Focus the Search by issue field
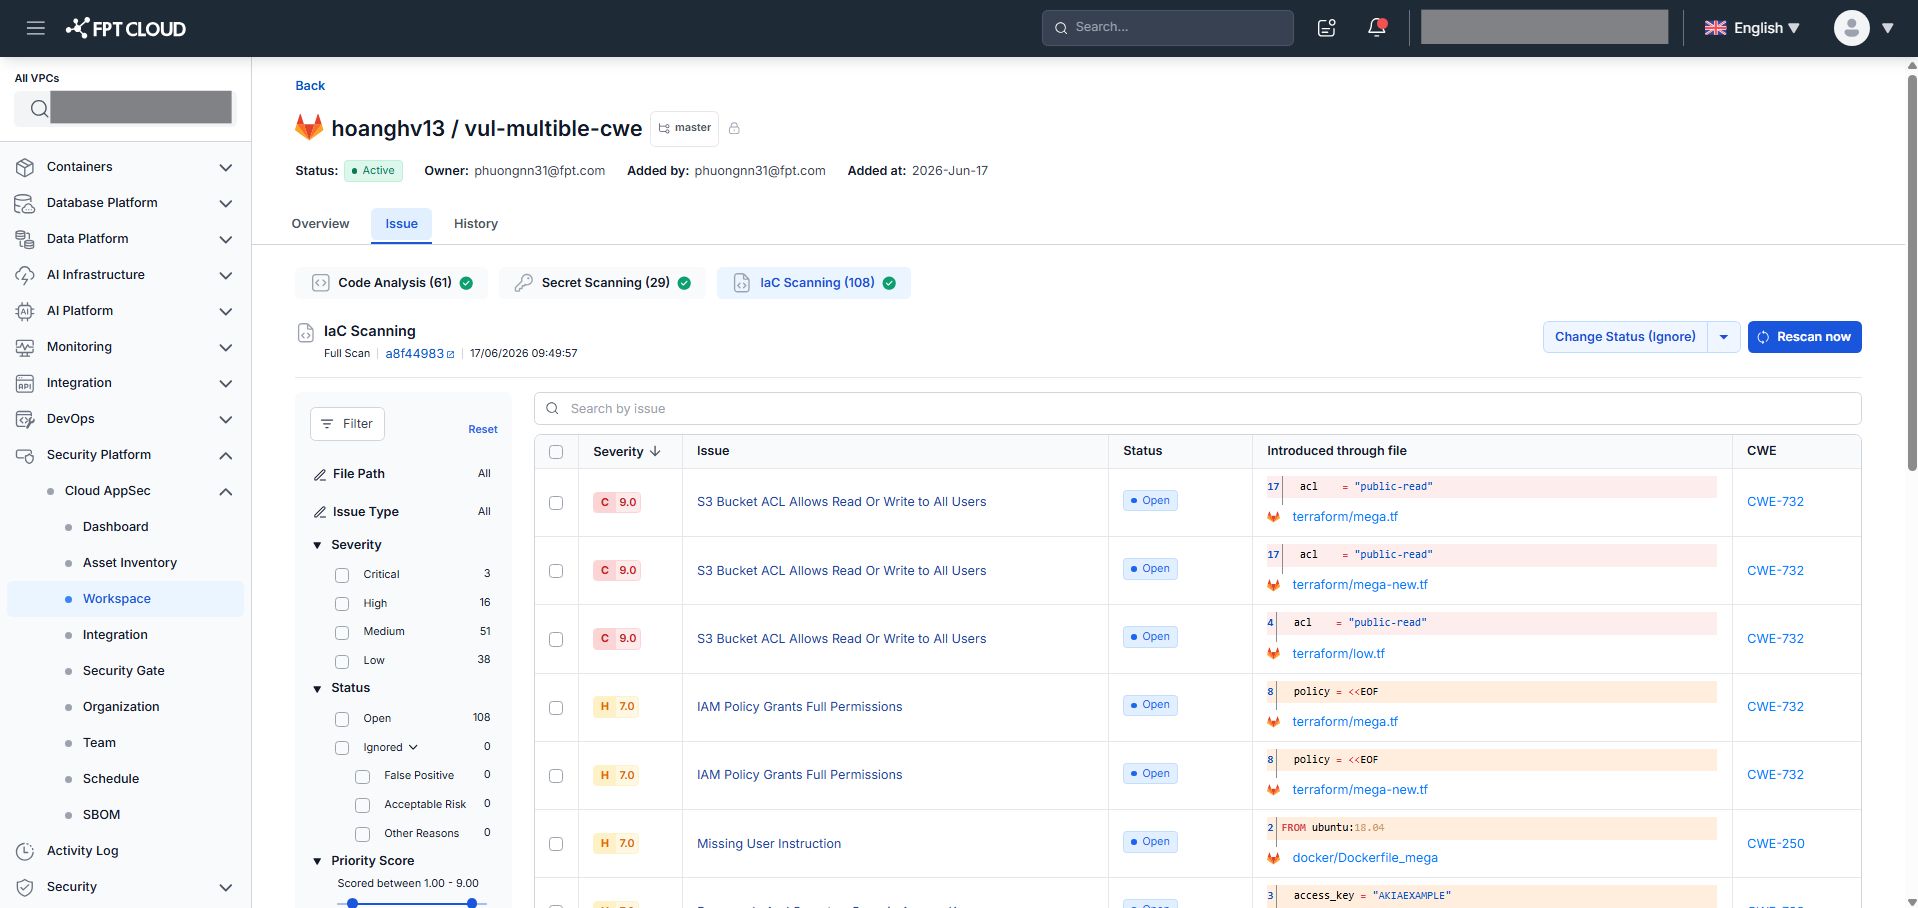 1197,409
